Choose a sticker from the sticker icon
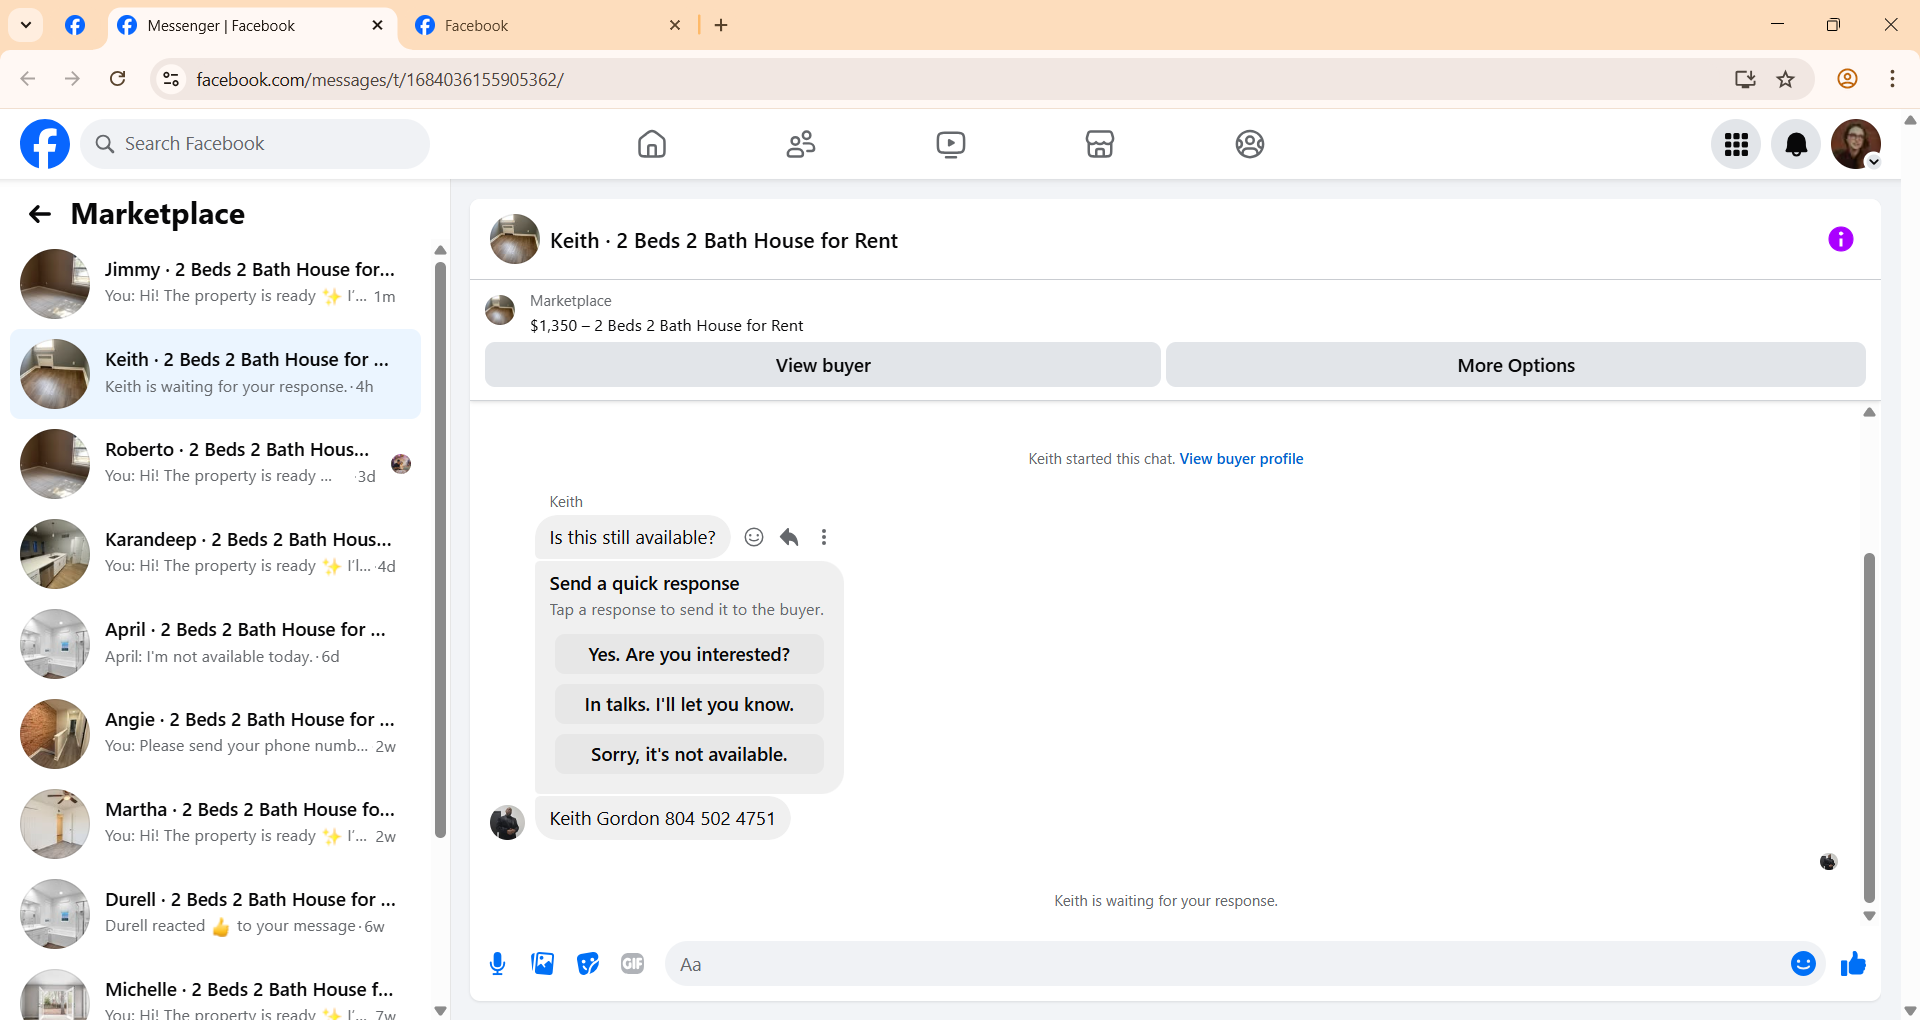 [588, 964]
